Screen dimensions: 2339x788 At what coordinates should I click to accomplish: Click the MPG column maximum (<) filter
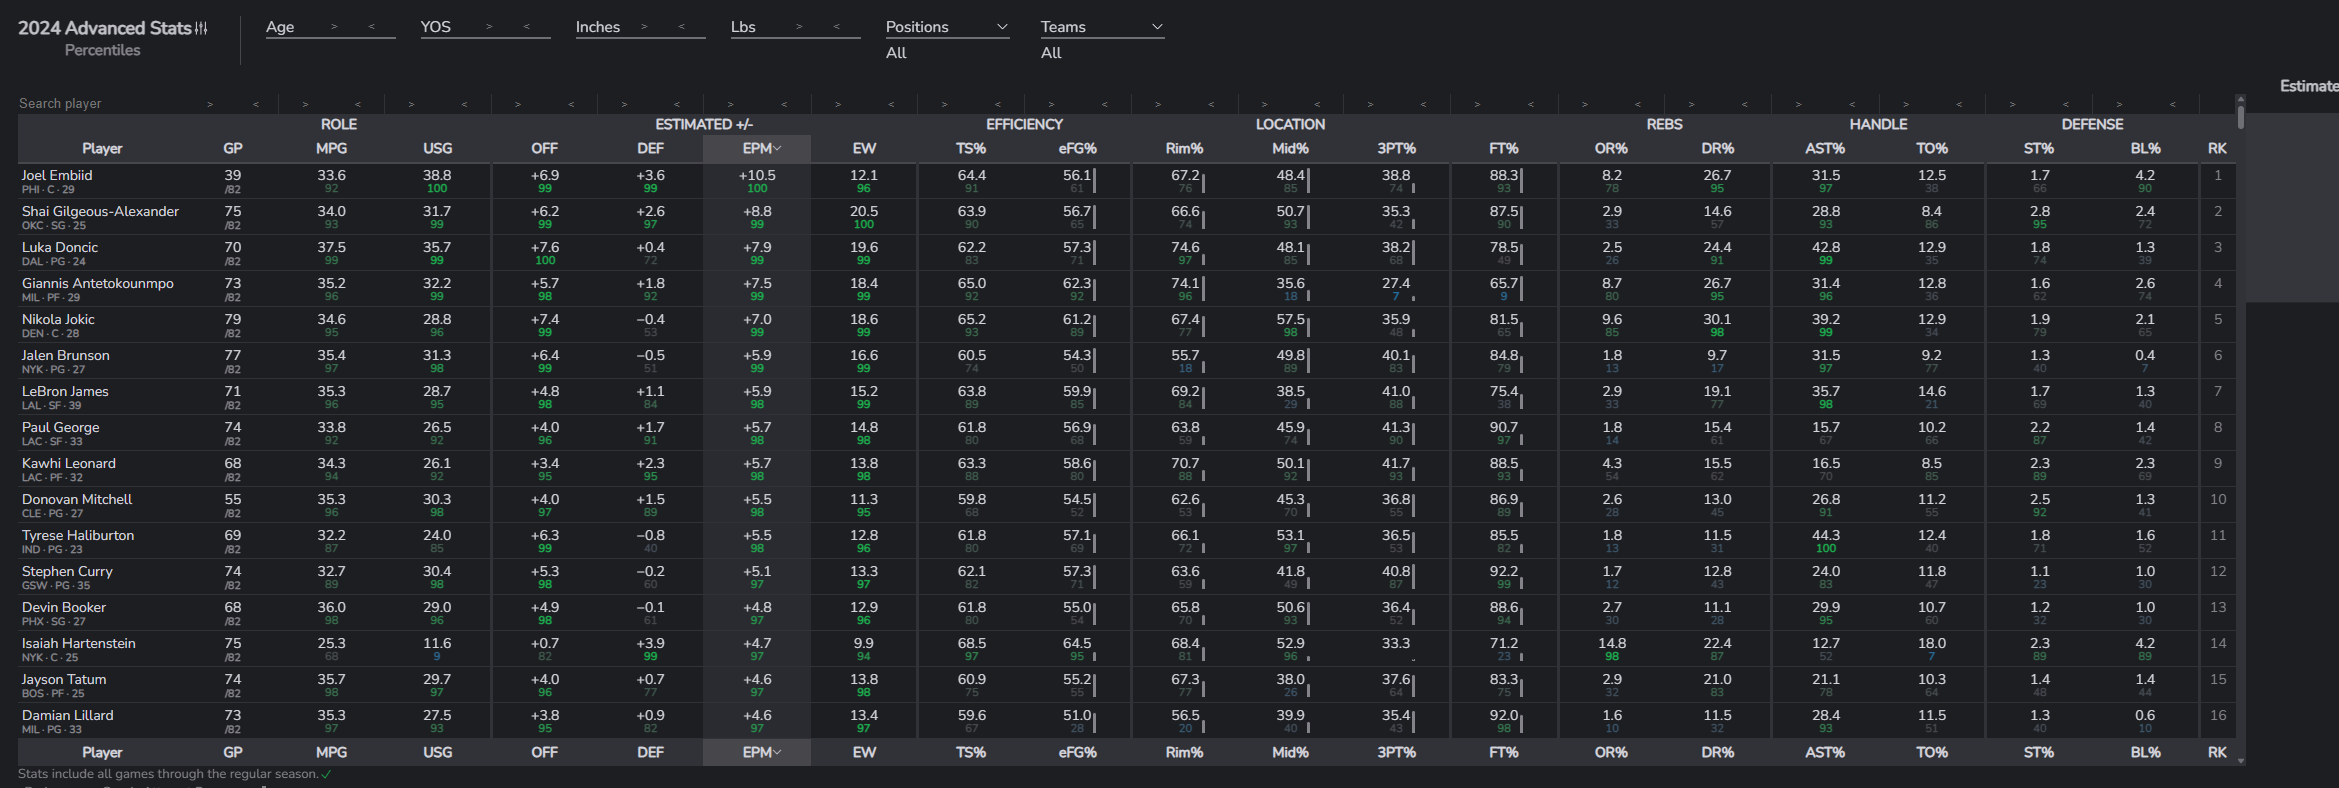pos(358,104)
